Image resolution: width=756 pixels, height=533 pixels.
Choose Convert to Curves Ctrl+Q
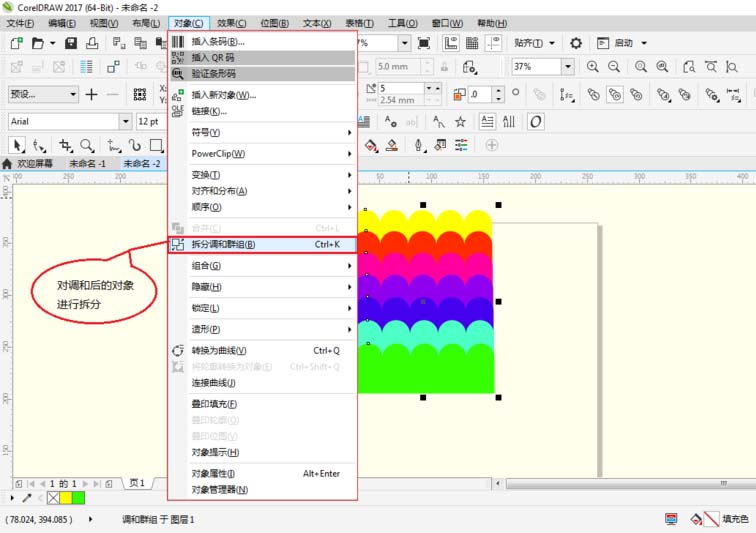coord(263,351)
